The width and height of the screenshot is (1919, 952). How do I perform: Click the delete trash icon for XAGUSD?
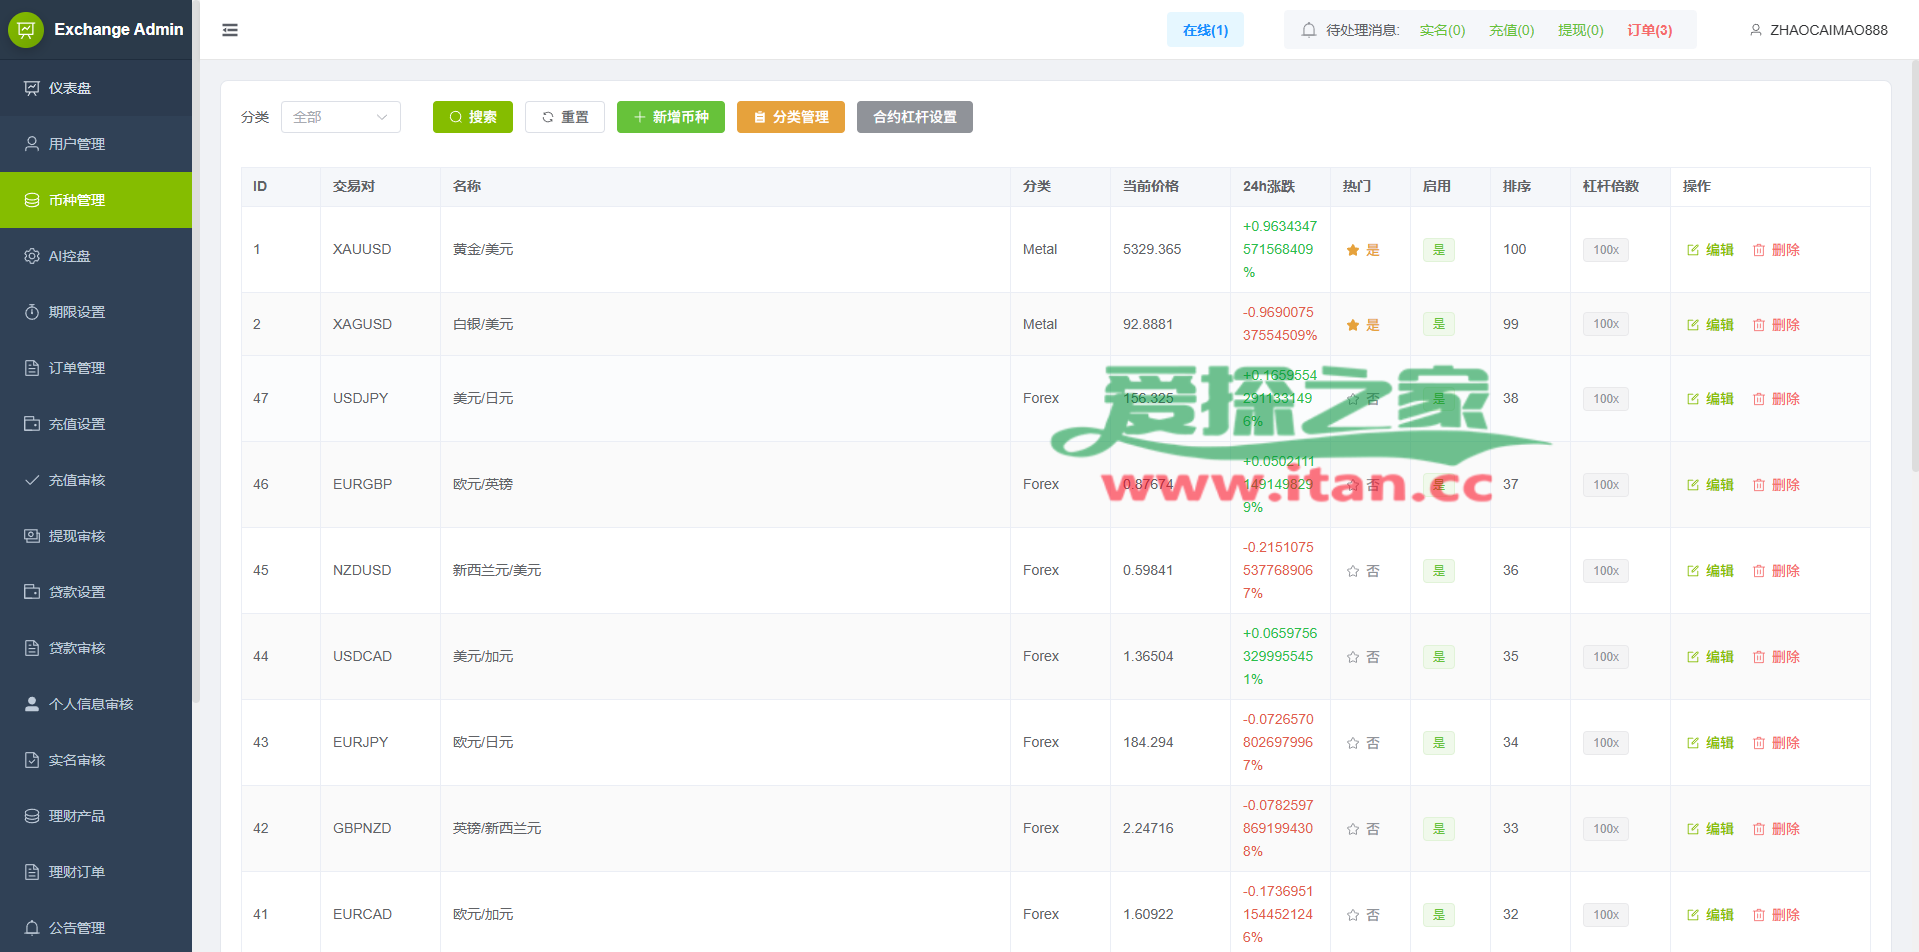[1759, 325]
